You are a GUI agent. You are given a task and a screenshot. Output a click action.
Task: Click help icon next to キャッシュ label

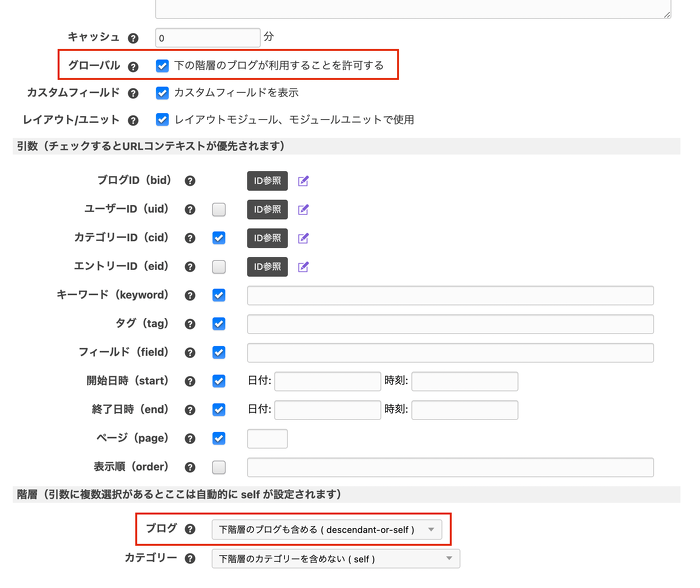tap(133, 38)
